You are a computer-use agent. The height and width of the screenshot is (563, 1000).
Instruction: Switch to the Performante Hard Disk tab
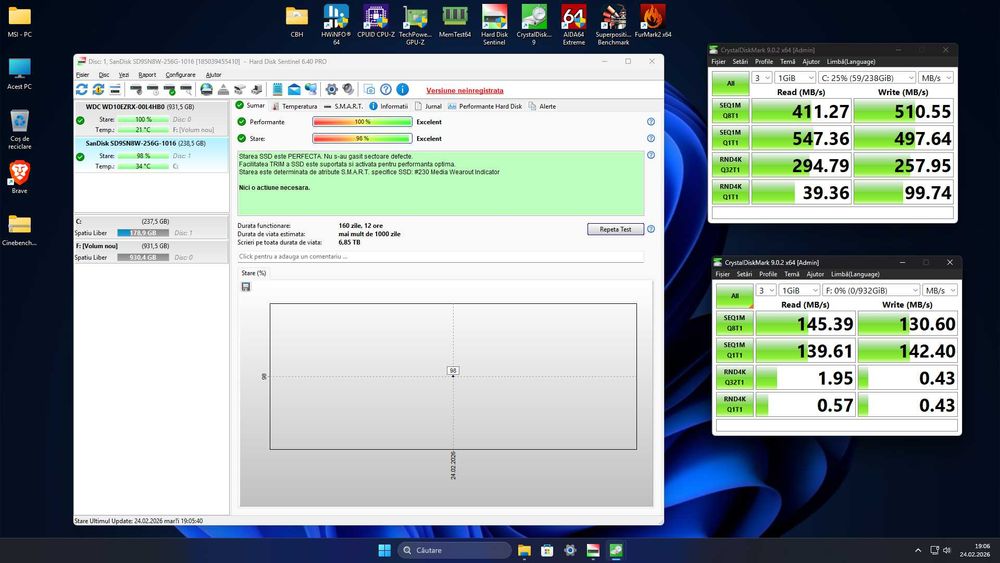pyautogui.click(x=485, y=106)
